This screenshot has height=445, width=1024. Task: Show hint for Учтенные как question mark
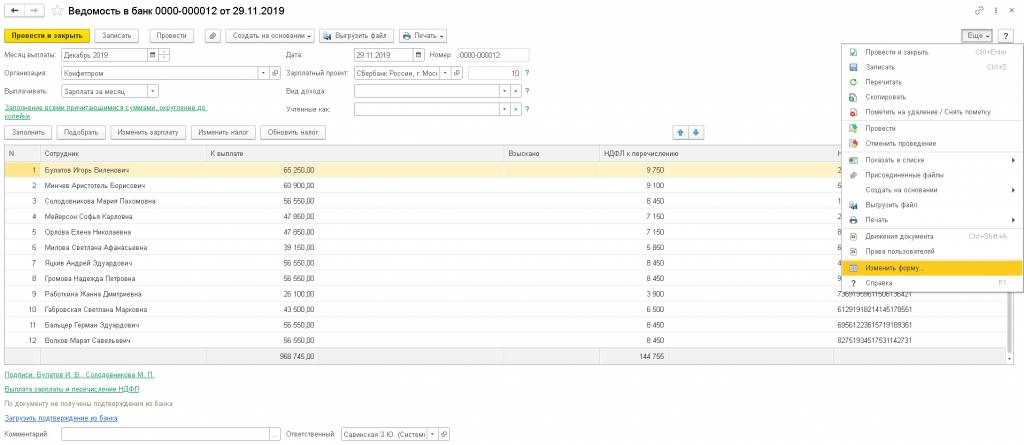[527, 110]
